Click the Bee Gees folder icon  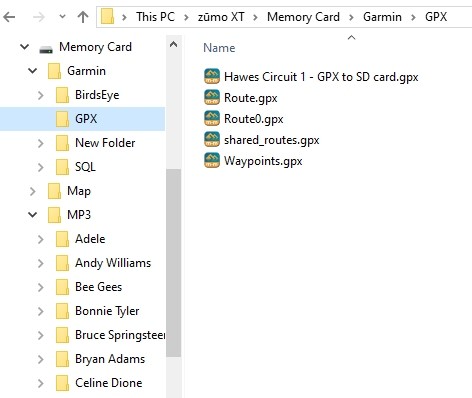tap(62, 287)
